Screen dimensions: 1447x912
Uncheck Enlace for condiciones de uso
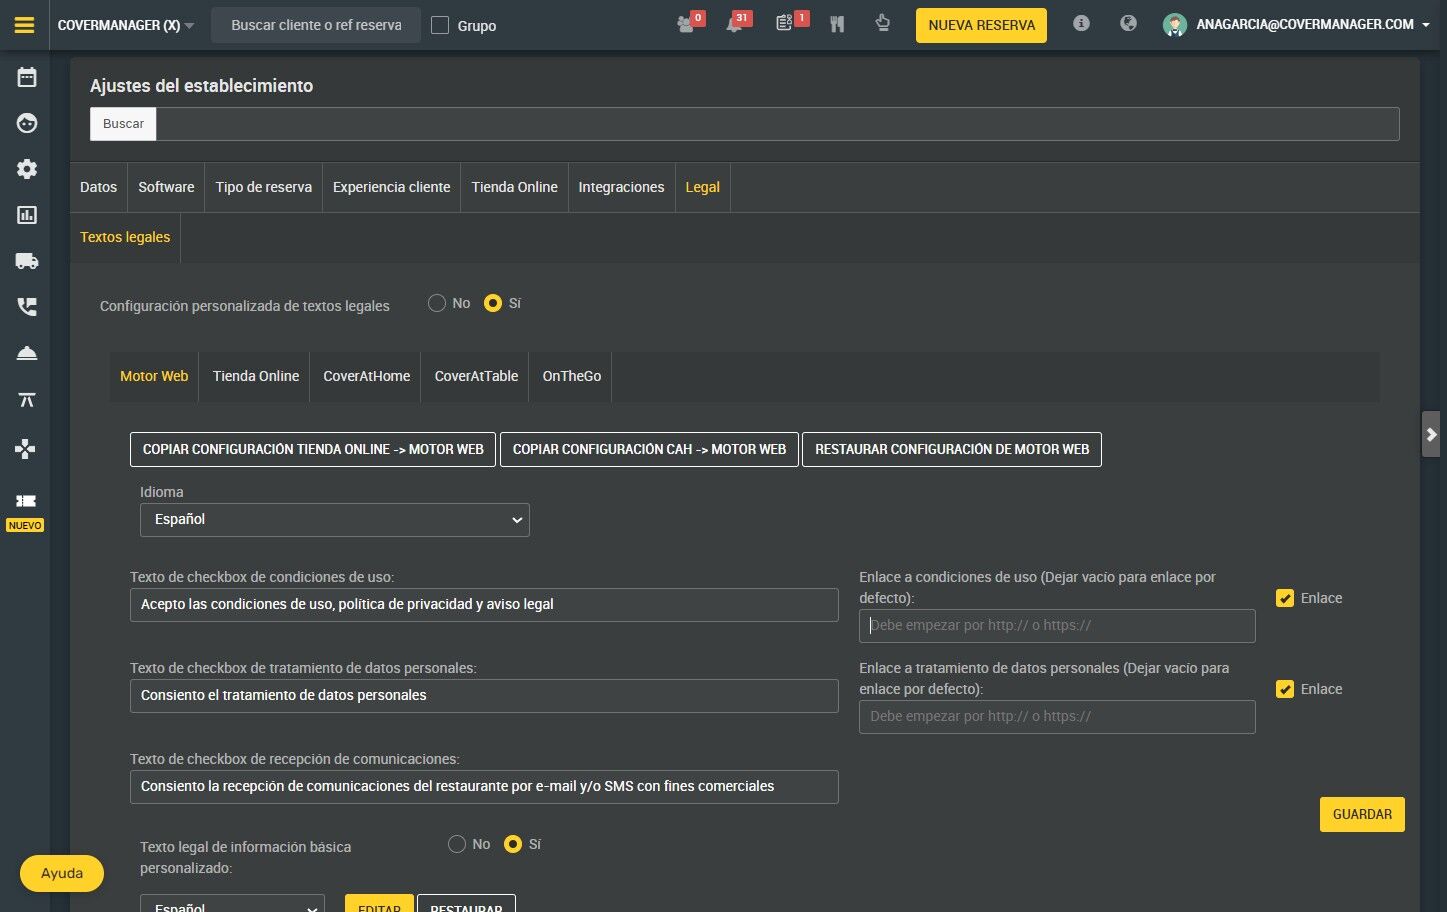point(1285,598)
